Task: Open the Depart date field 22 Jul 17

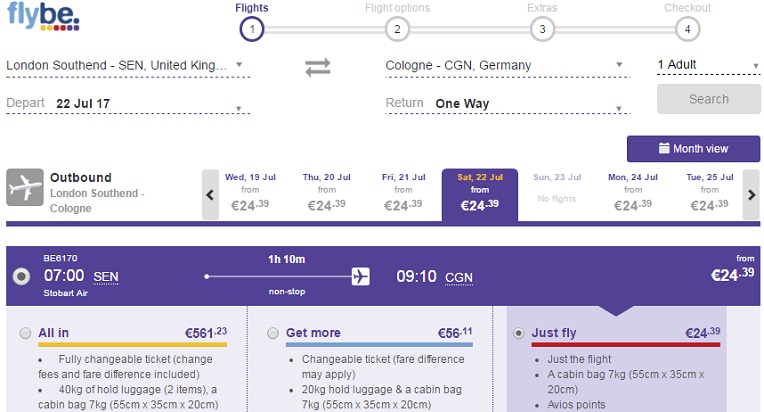Action: pyautogui.click(x=128, y=104)
